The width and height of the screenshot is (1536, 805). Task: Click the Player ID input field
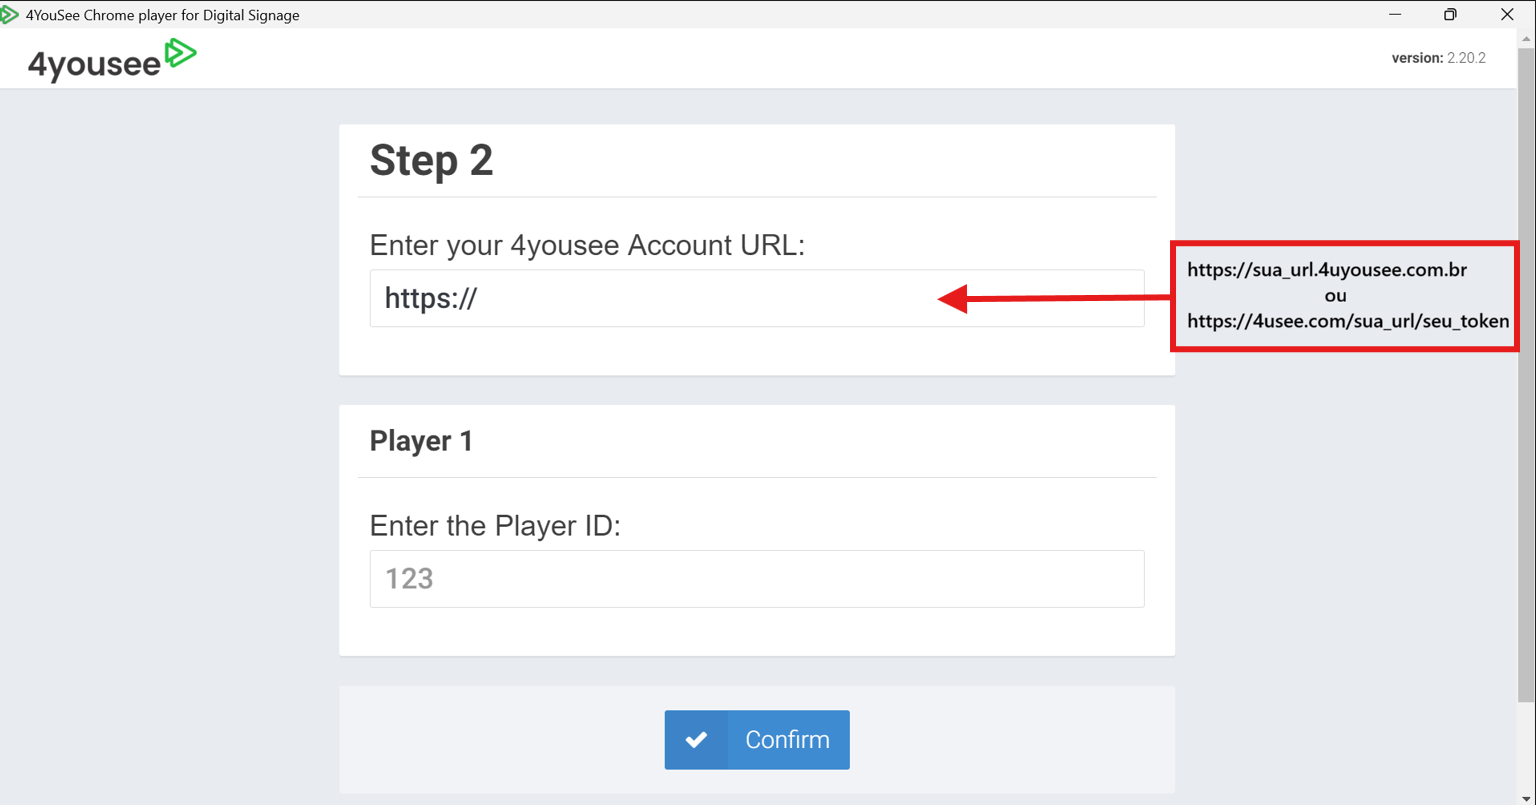click(757, 579)
